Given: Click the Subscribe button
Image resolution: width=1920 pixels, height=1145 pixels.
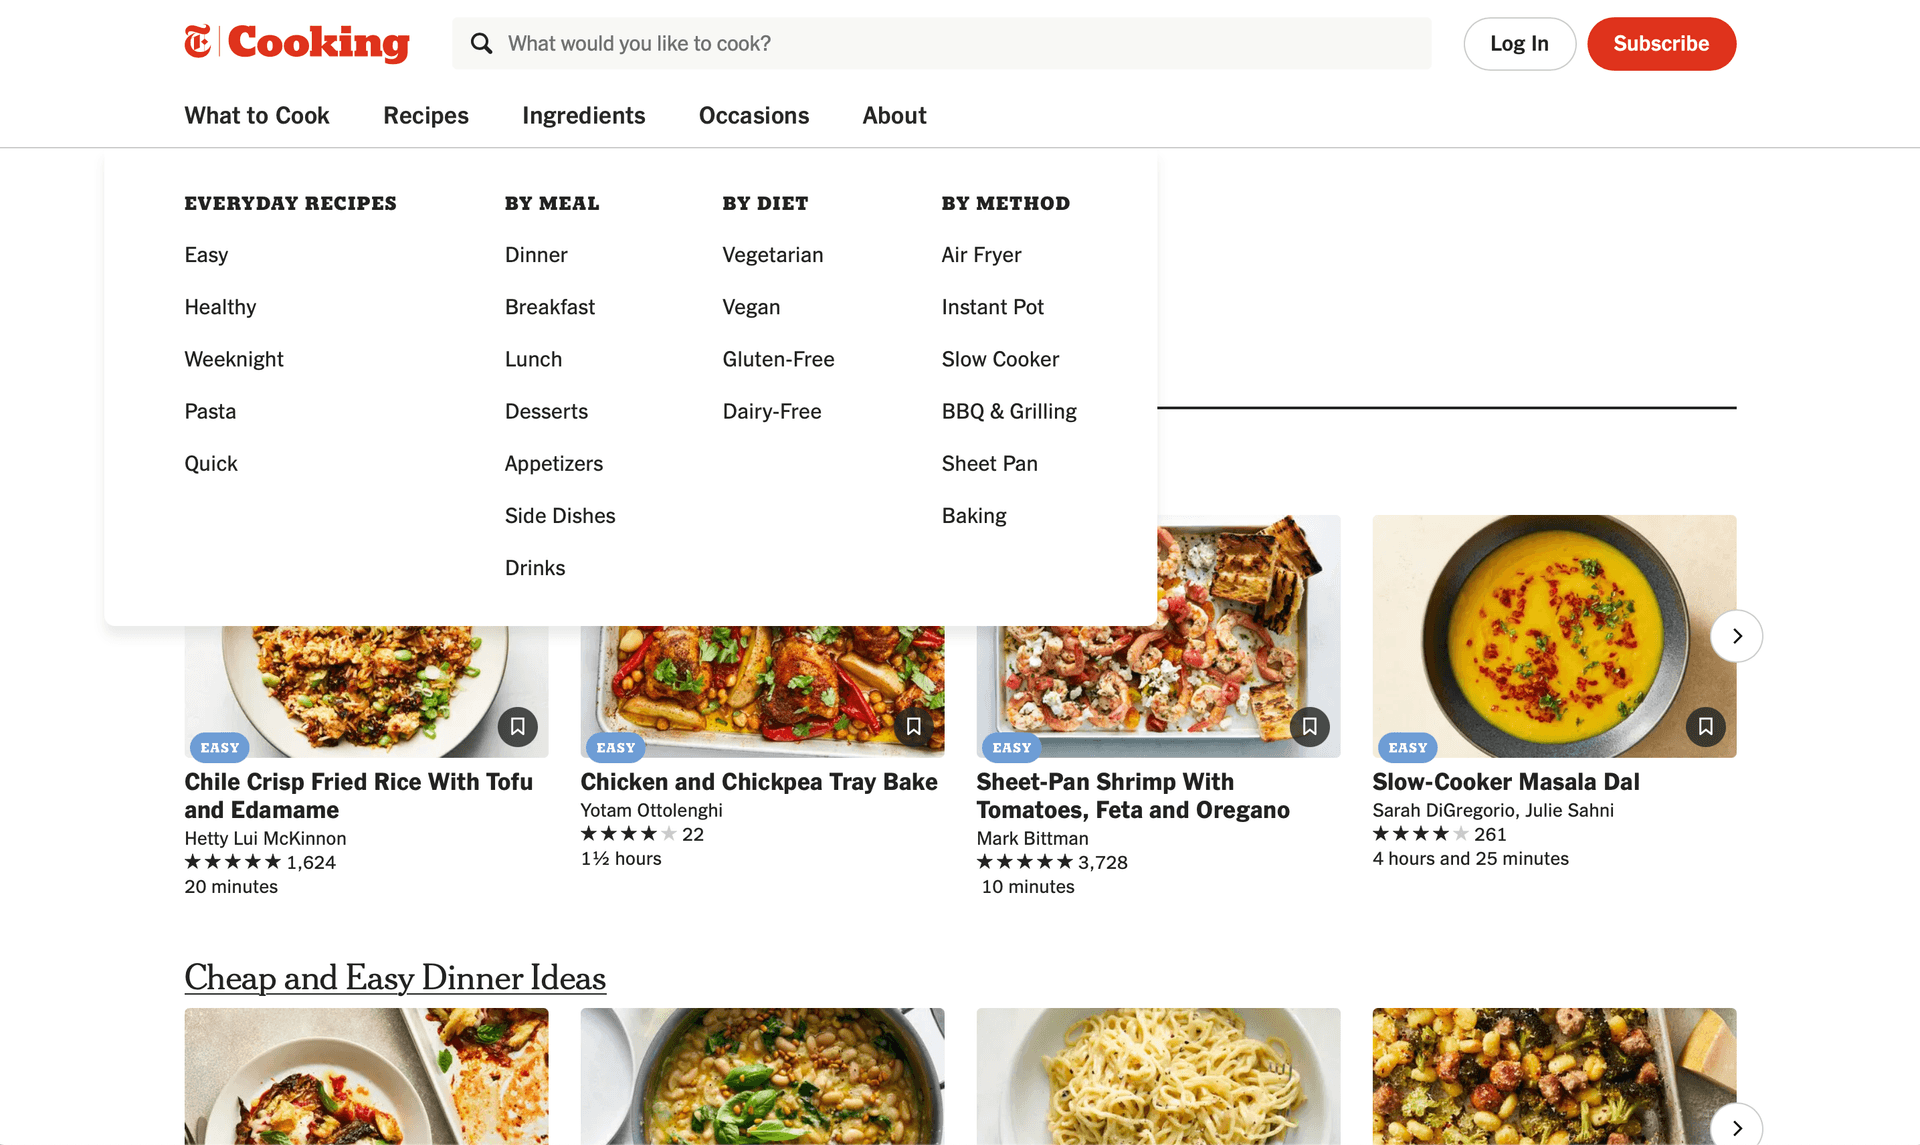Looking at the screenshot, I should 1661,43.
